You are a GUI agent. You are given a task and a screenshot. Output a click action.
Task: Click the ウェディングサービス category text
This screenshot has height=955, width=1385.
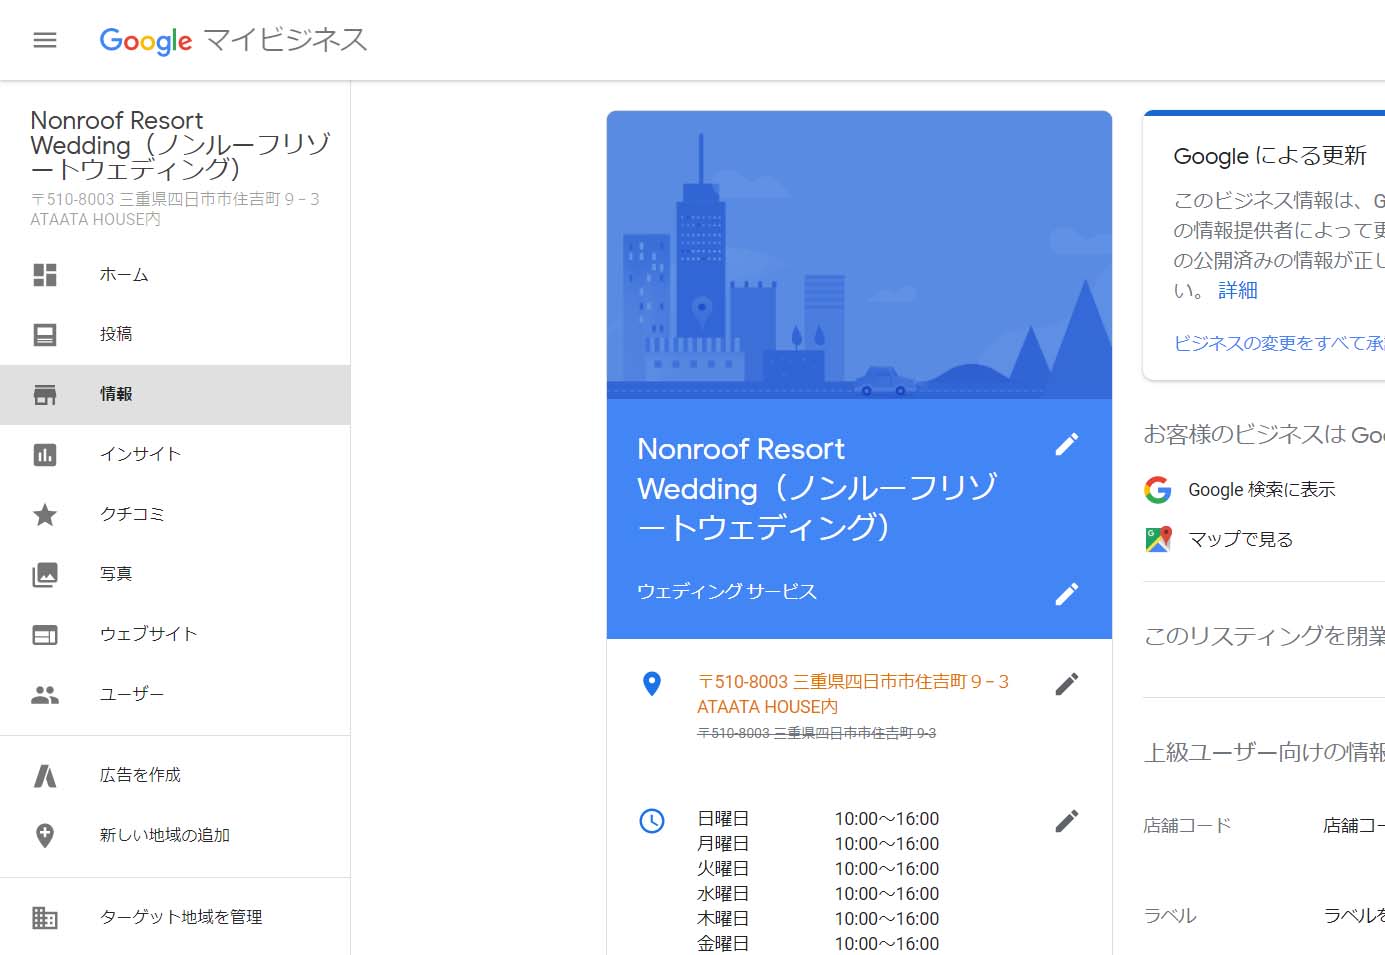tap(727, 591)
